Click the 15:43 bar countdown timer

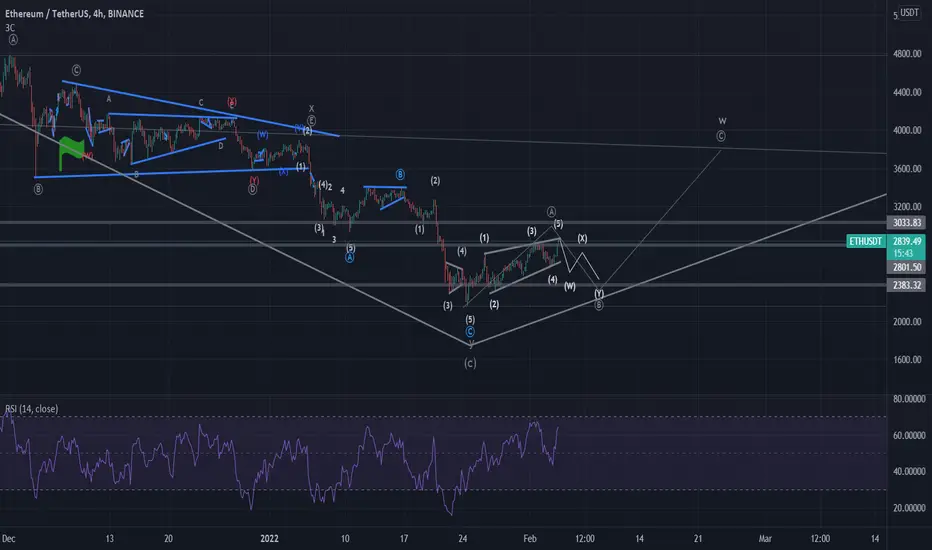coord(903,253)
